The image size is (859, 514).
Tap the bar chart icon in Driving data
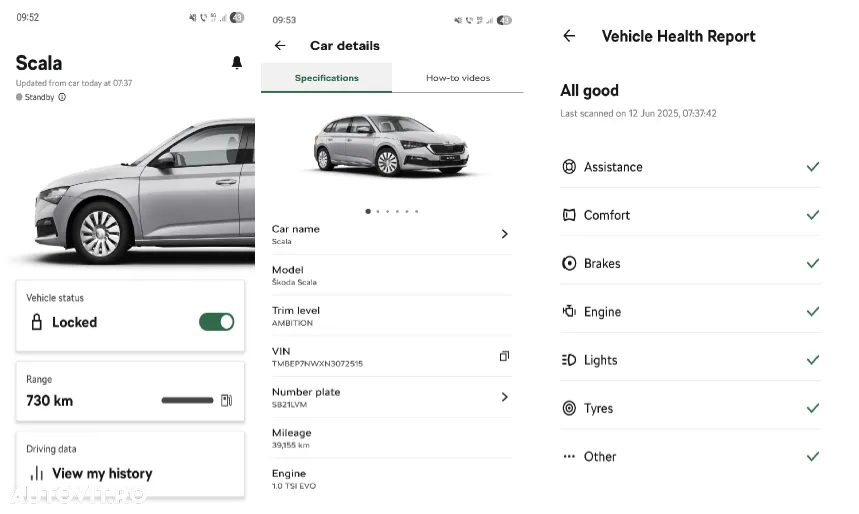click(x=37, y=473)
